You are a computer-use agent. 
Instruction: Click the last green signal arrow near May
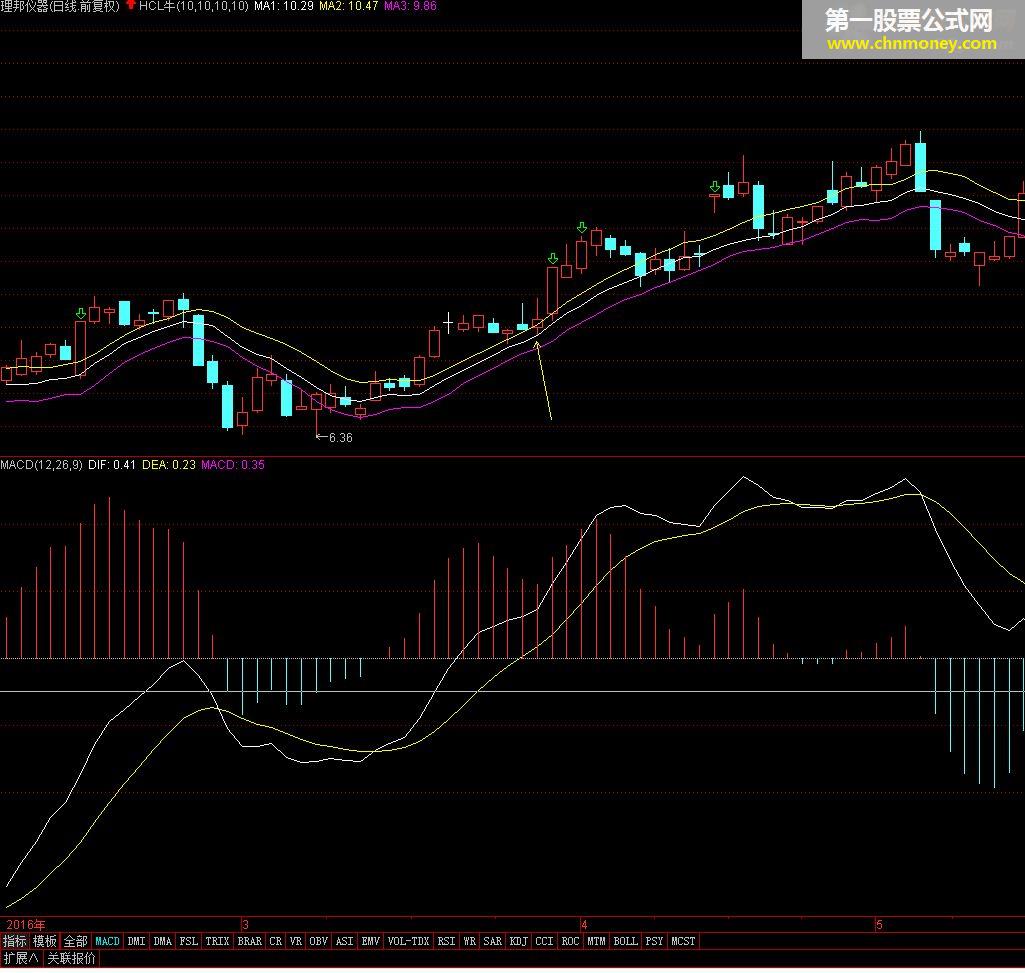[714, 187]
